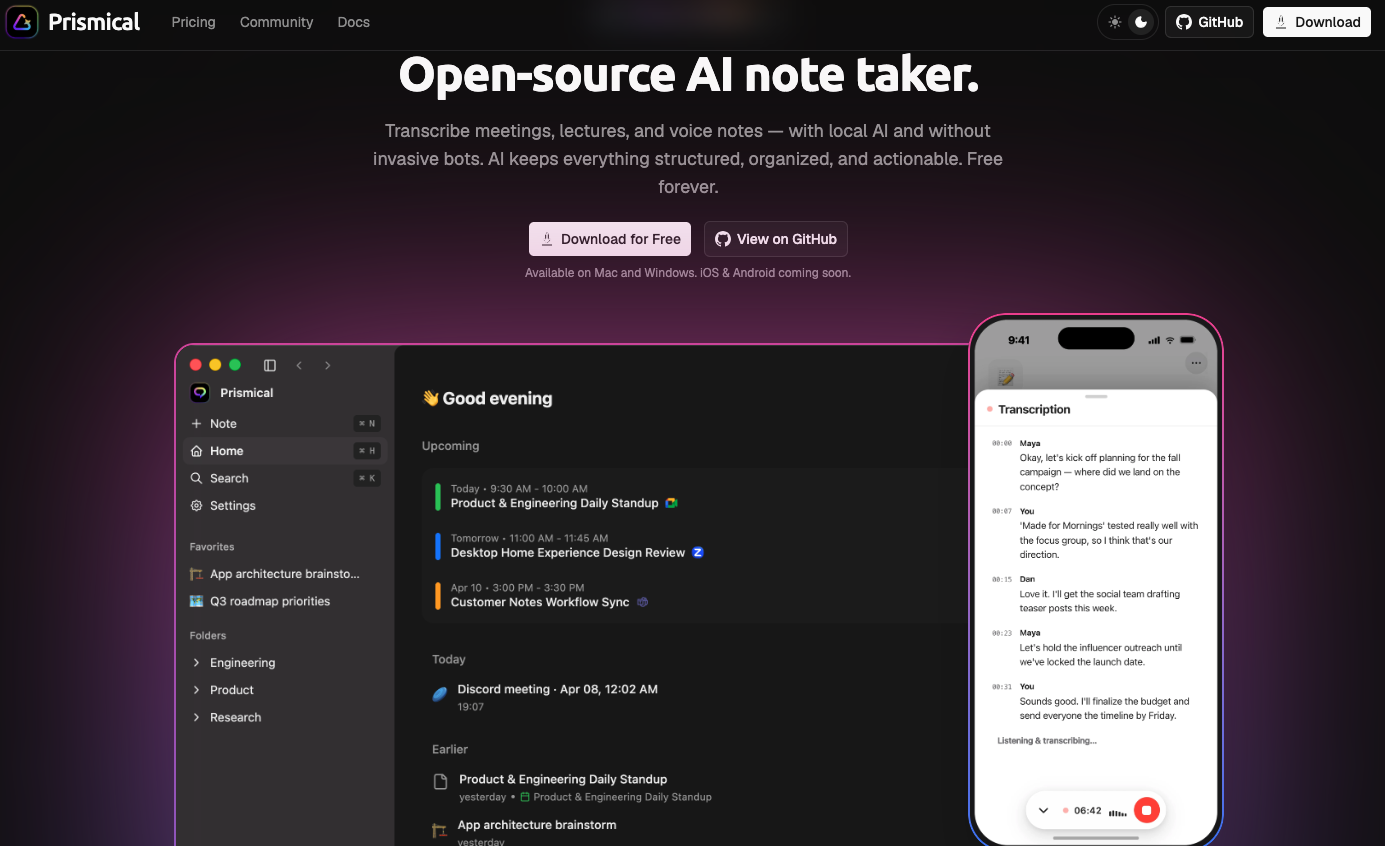
Task: Click the phone's three-dot more icon
Action: point(1196,363)
